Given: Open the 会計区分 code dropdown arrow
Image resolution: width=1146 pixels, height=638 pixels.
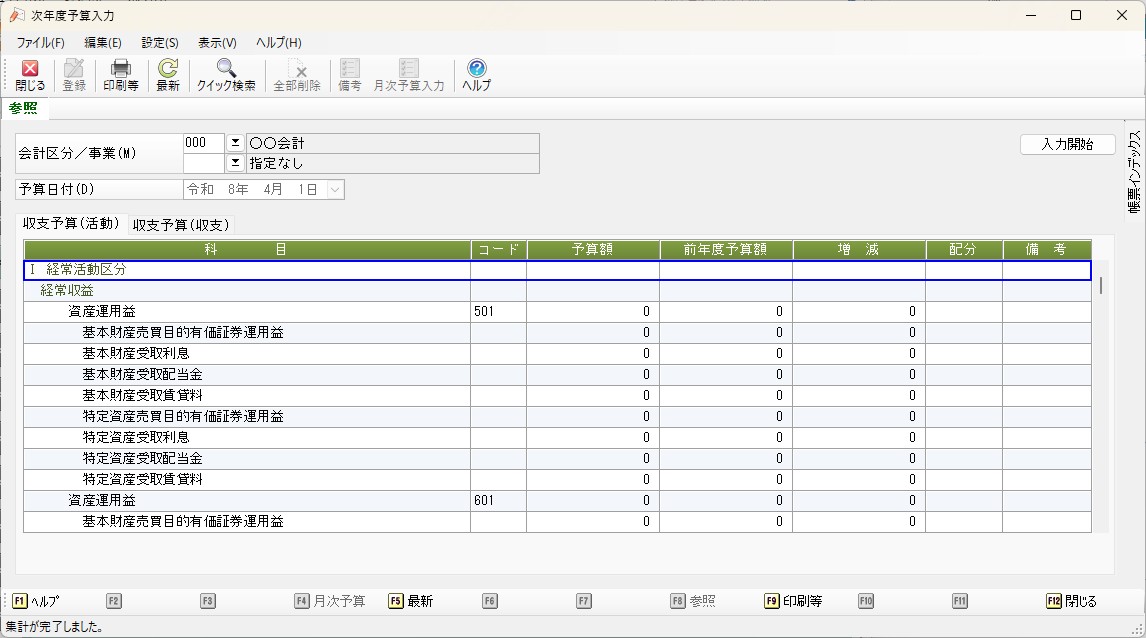Looking at the screenshot, I should coord(236,143).
